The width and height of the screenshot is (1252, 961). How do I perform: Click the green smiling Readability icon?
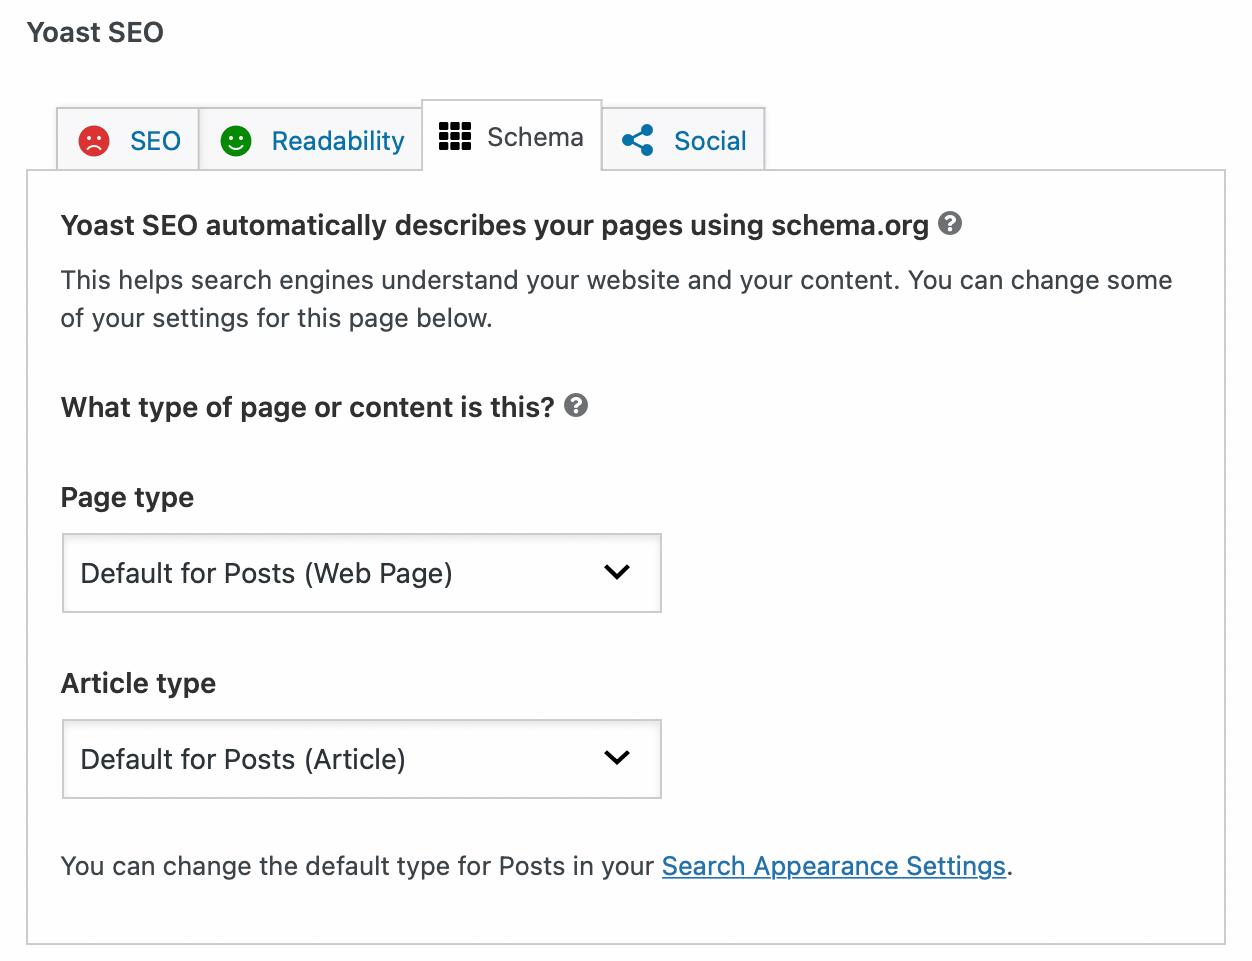(235, 141)
